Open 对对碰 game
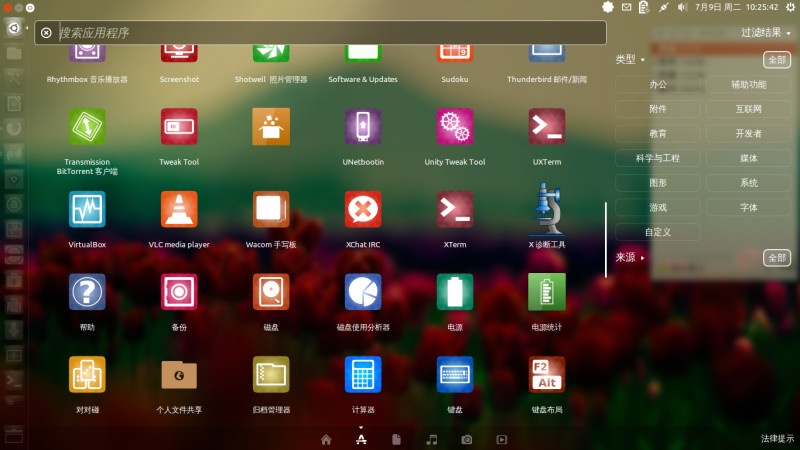This screenshot has width=800, height=450. pyautogui.click(x=87, y=374)
